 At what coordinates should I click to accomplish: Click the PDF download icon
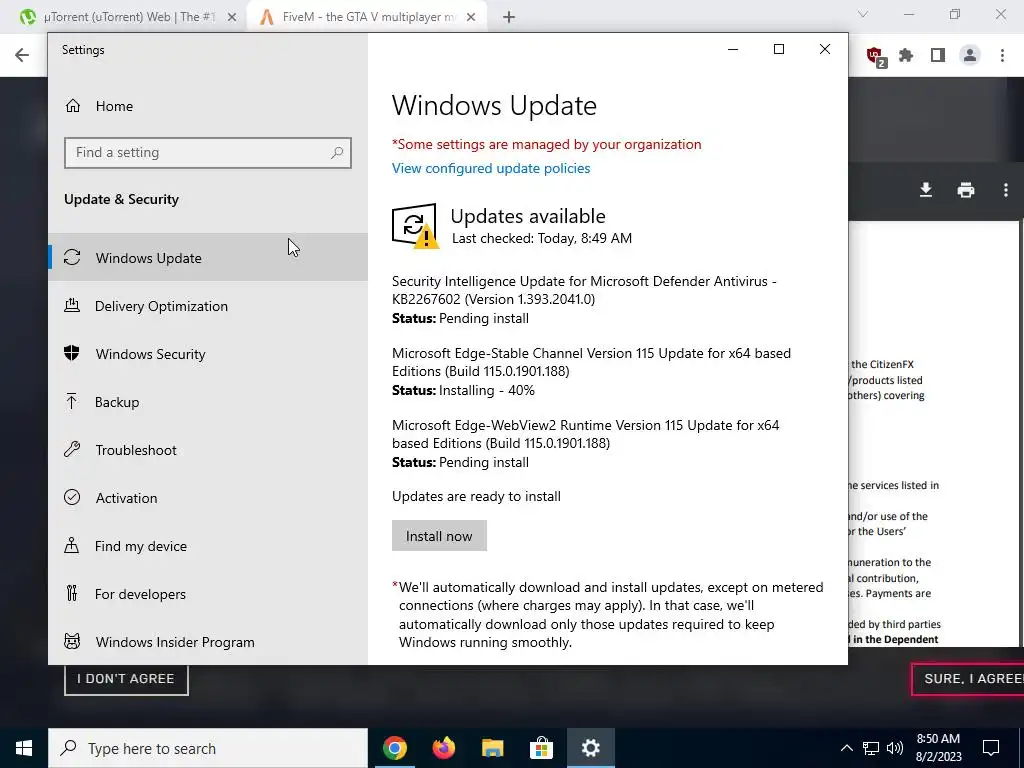(925, 190)
